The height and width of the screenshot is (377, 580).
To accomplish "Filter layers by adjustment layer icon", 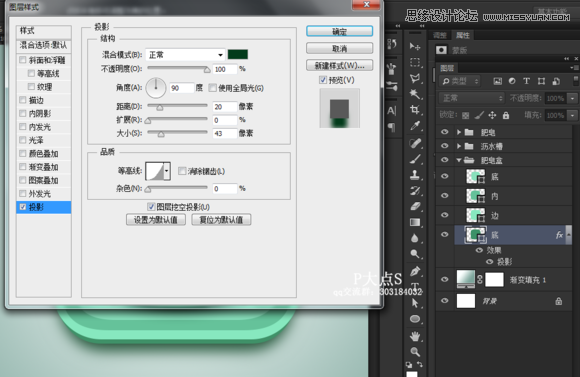I will (x=512, y=81).
